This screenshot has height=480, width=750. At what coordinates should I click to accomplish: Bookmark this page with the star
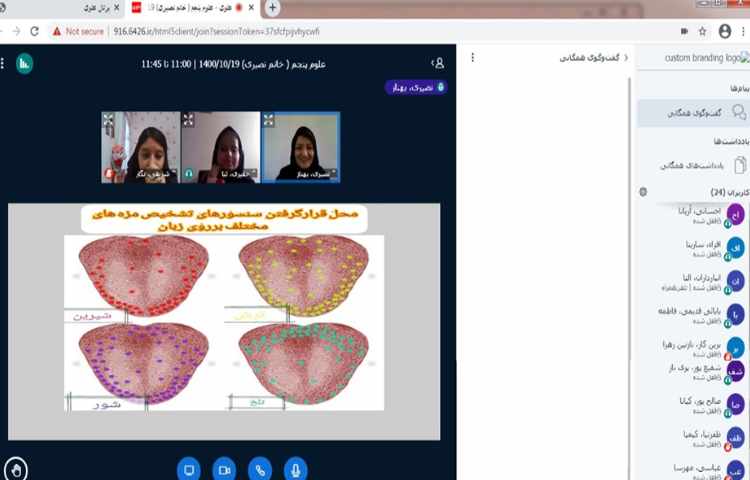pos(702,32)
